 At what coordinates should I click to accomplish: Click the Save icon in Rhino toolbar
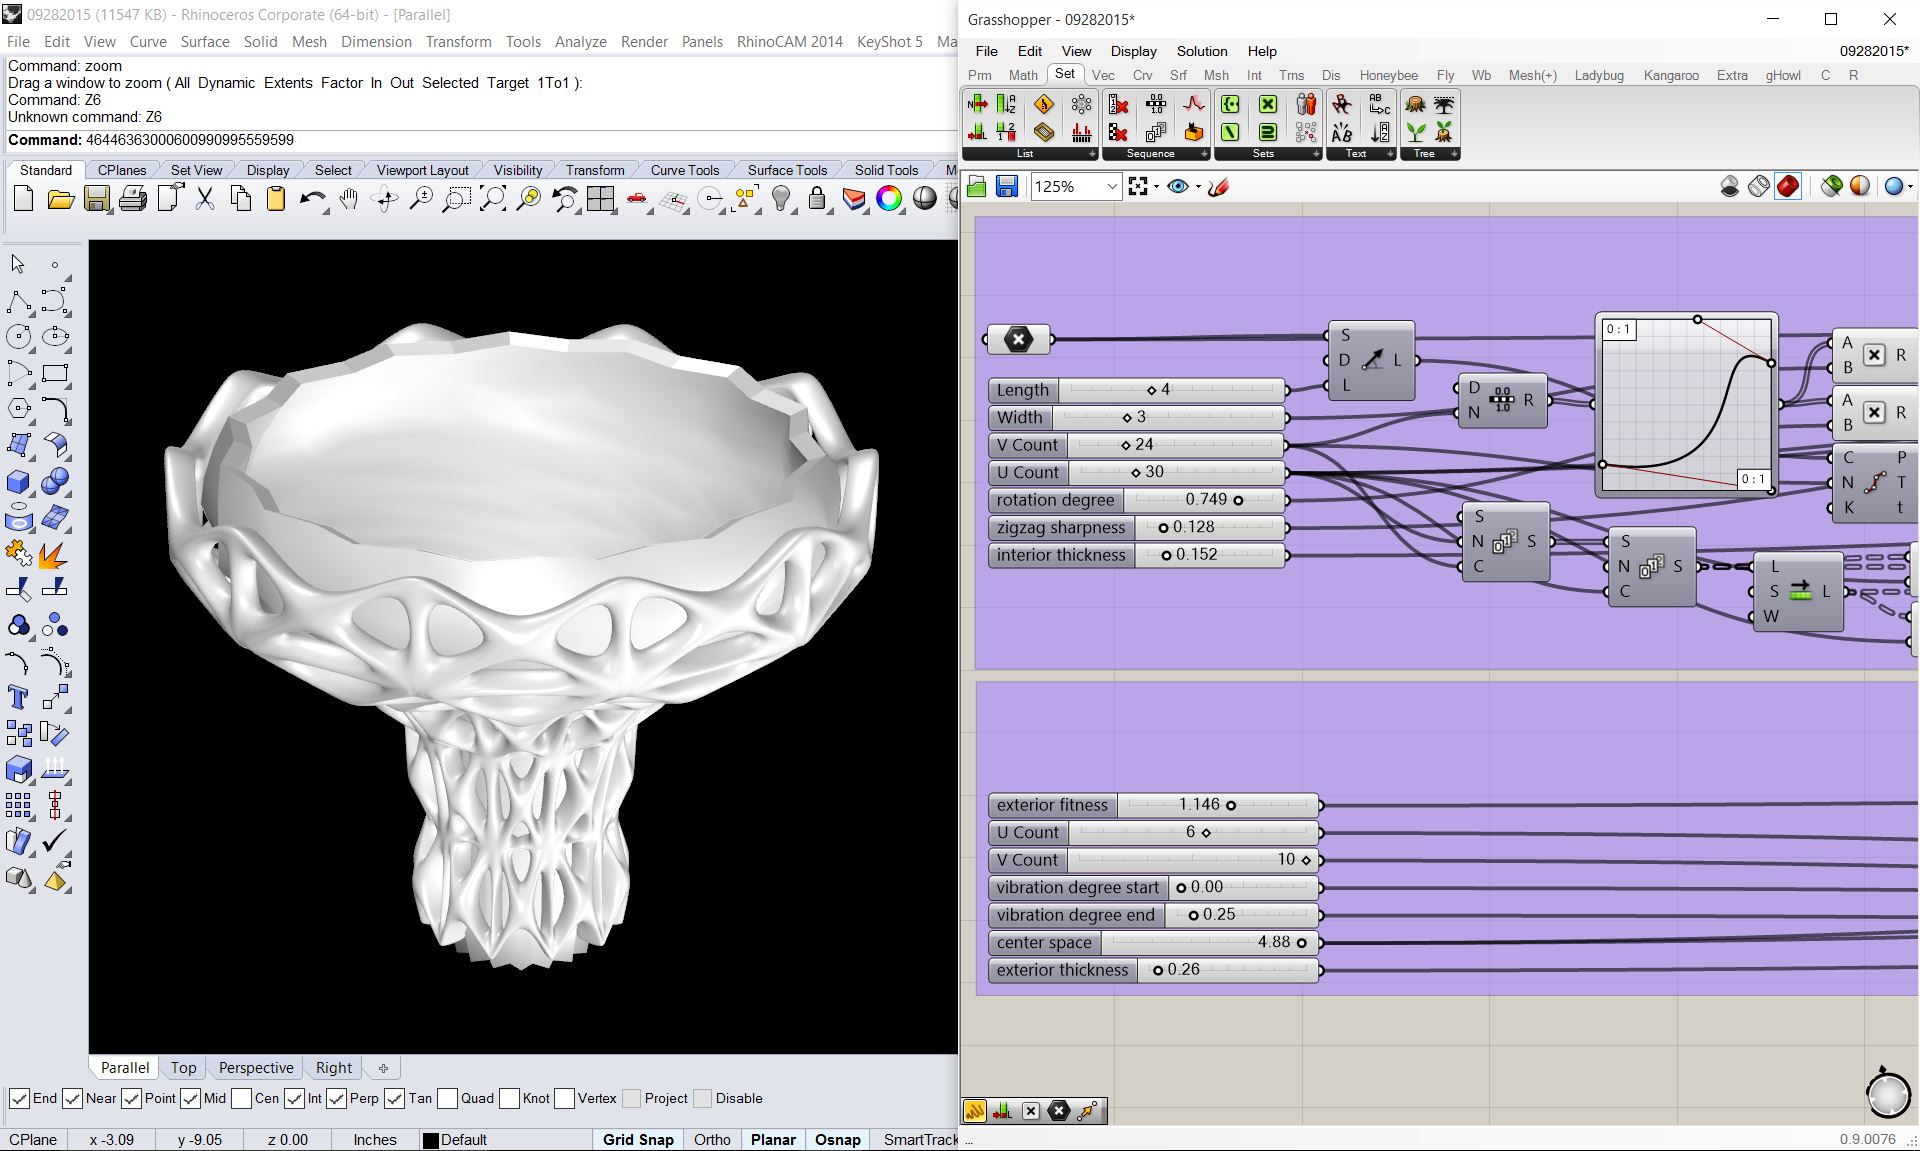(96, 199)
